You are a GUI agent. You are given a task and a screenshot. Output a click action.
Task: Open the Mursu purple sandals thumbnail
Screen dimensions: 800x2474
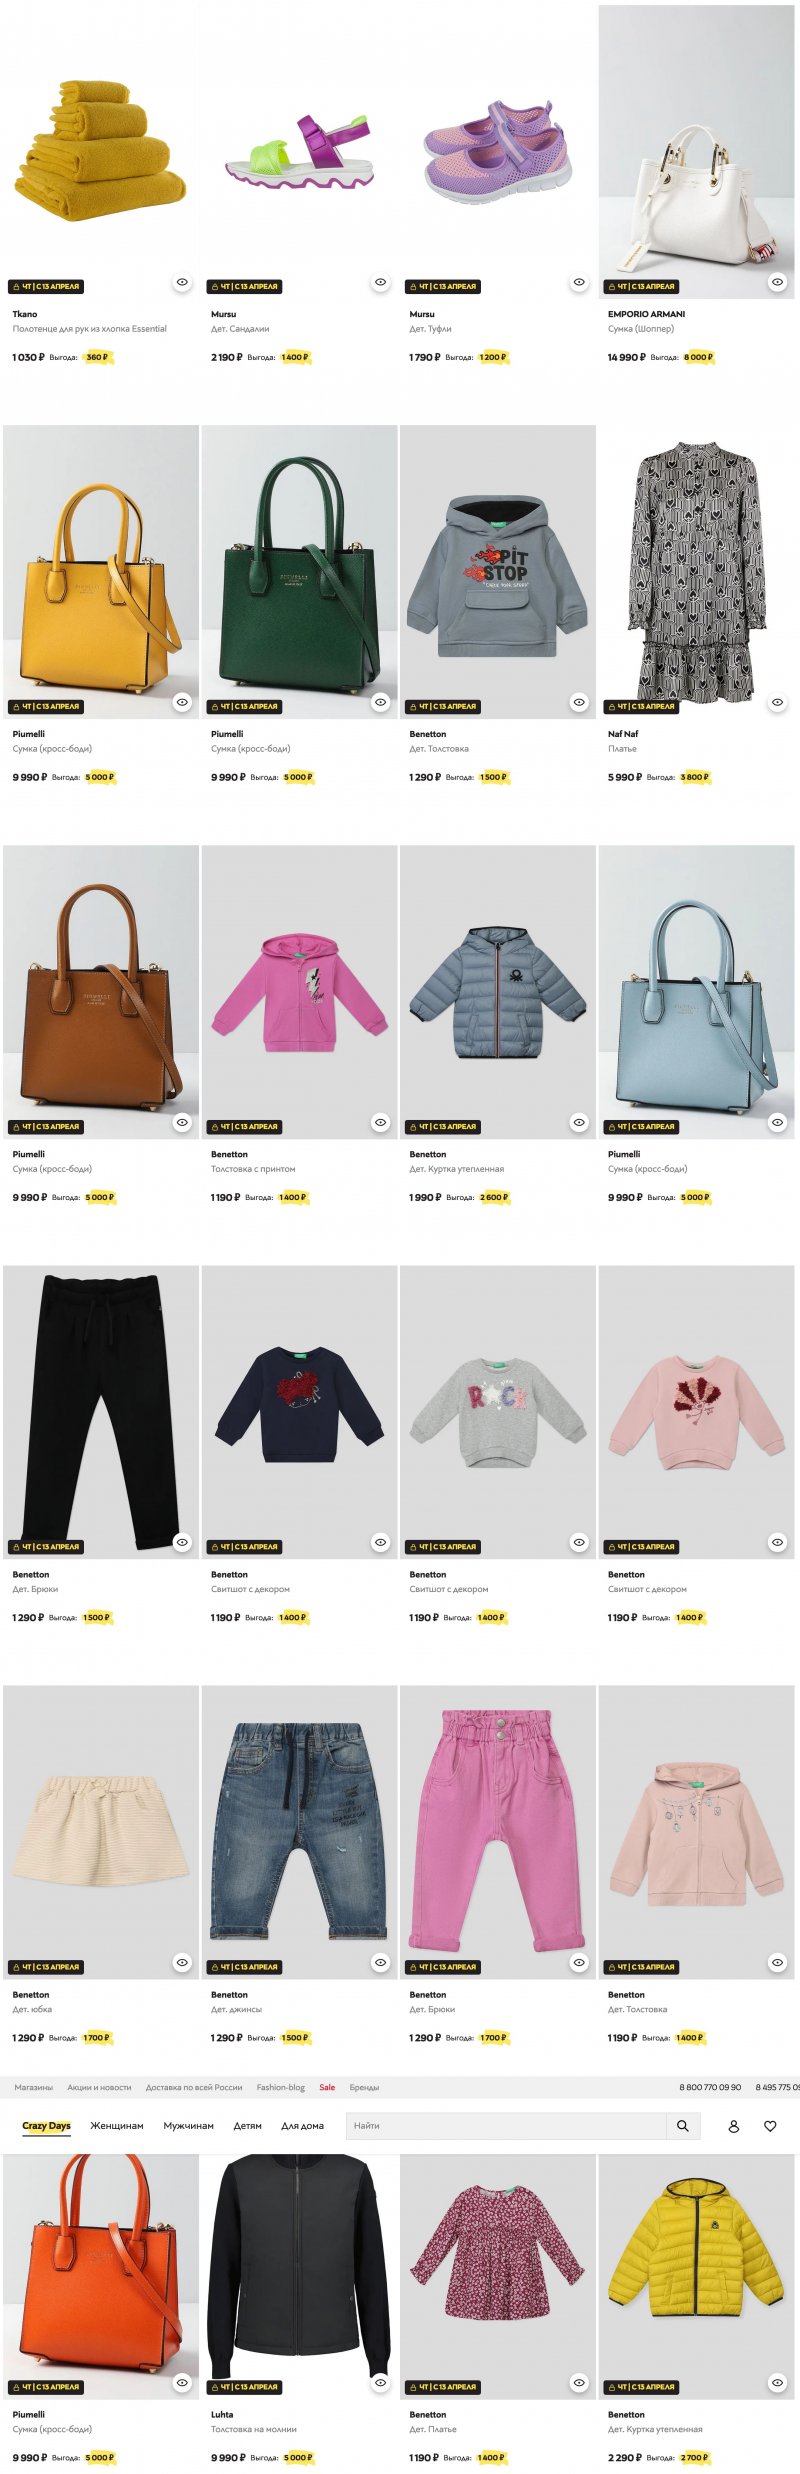coord(299,152)
